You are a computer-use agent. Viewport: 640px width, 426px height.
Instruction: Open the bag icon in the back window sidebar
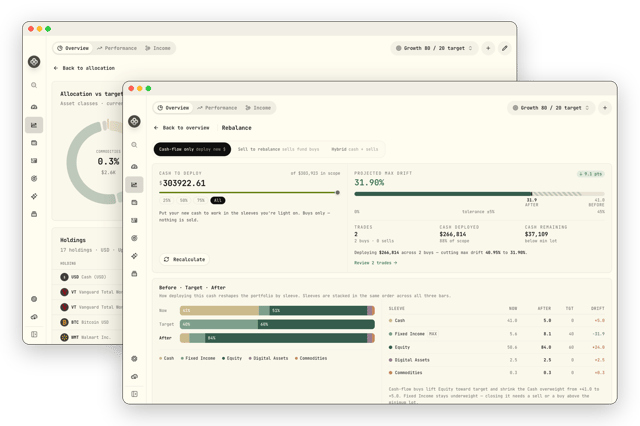tap(34, 214)
